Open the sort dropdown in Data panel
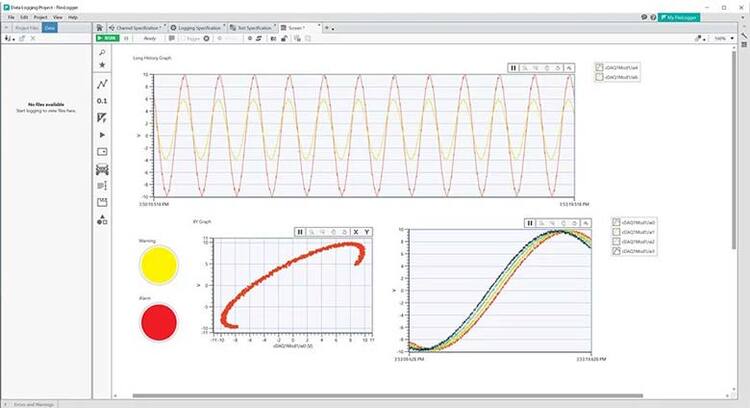 [10, 38]
